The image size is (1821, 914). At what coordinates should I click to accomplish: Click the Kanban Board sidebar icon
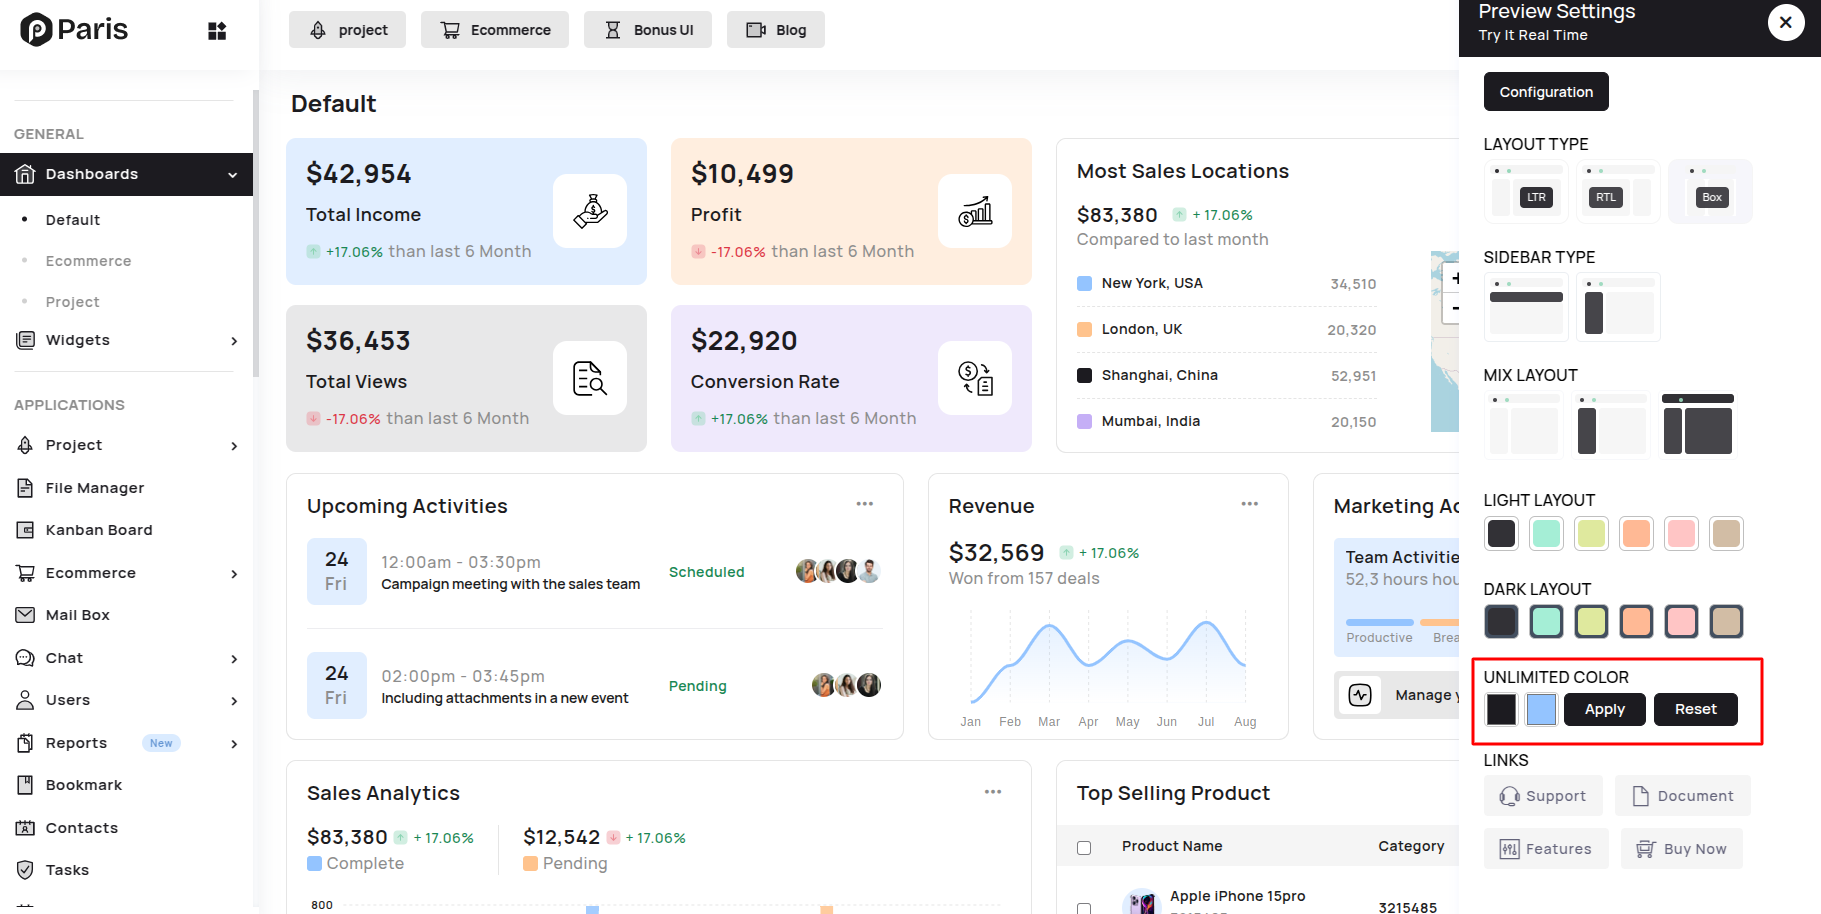pyautogui.click(x=25, y=530)
